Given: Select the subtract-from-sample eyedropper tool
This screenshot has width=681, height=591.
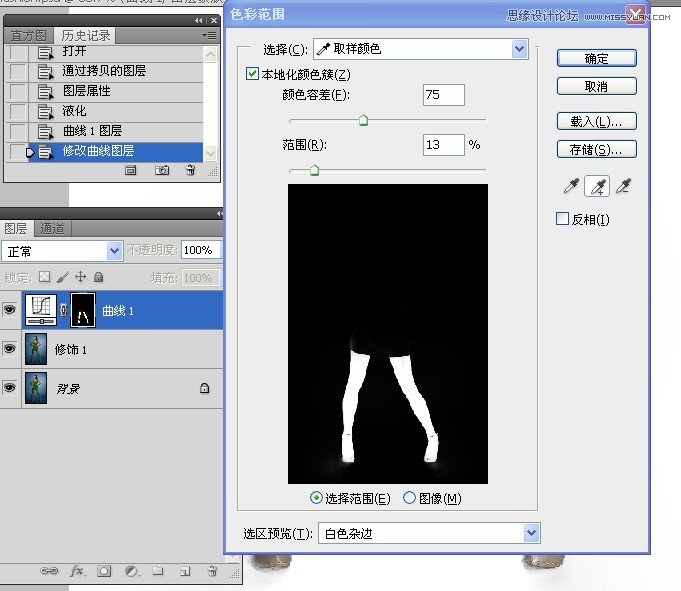Looking at the screenshot, I should (624, 186).
